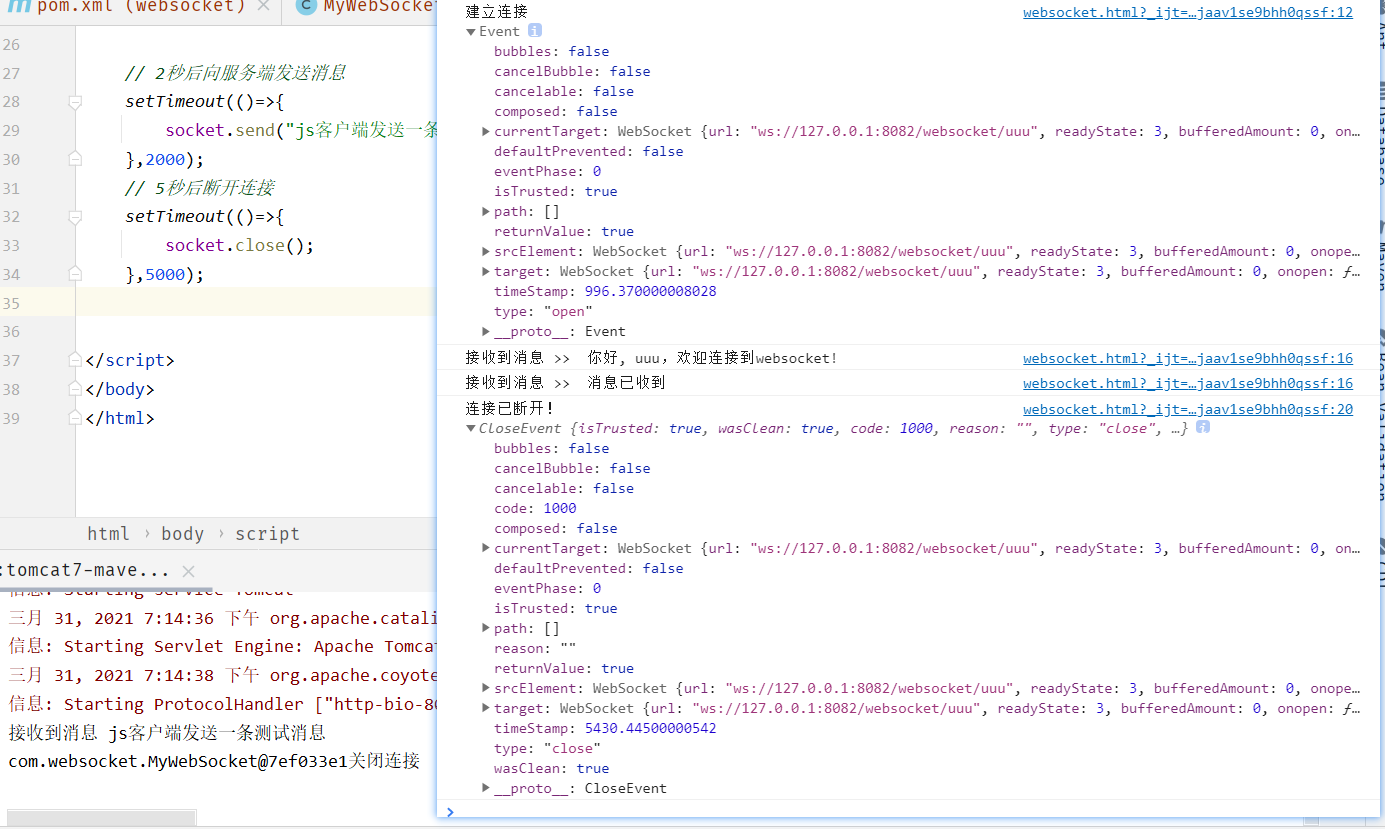Expand srcElement under the open Event

(486, 251)
